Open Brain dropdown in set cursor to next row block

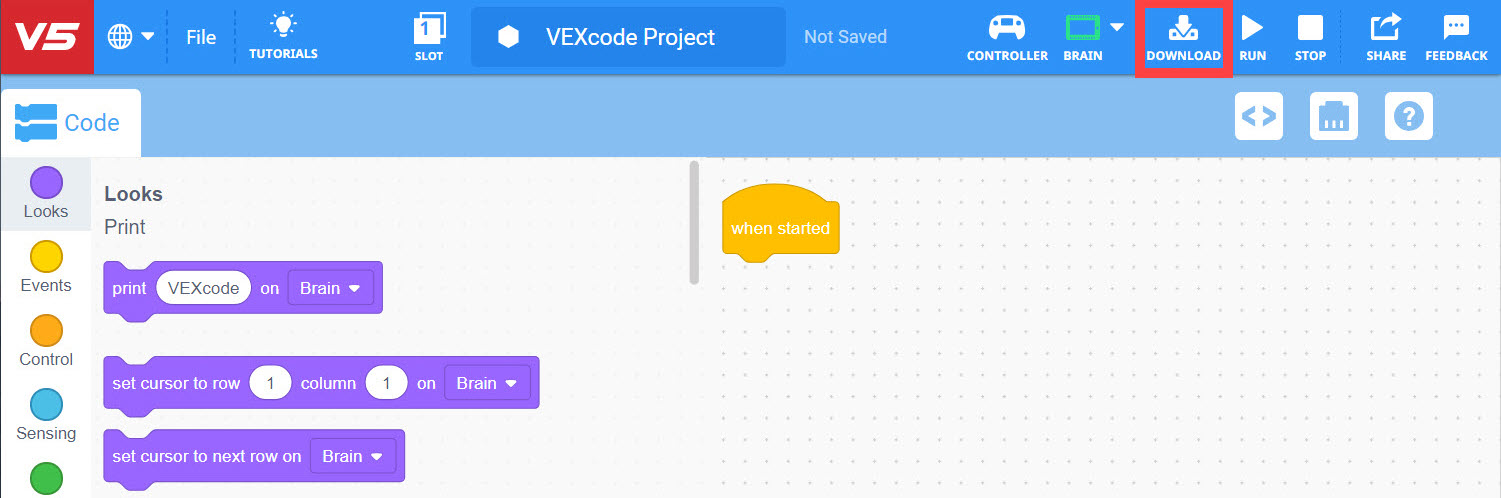point(352,456)
